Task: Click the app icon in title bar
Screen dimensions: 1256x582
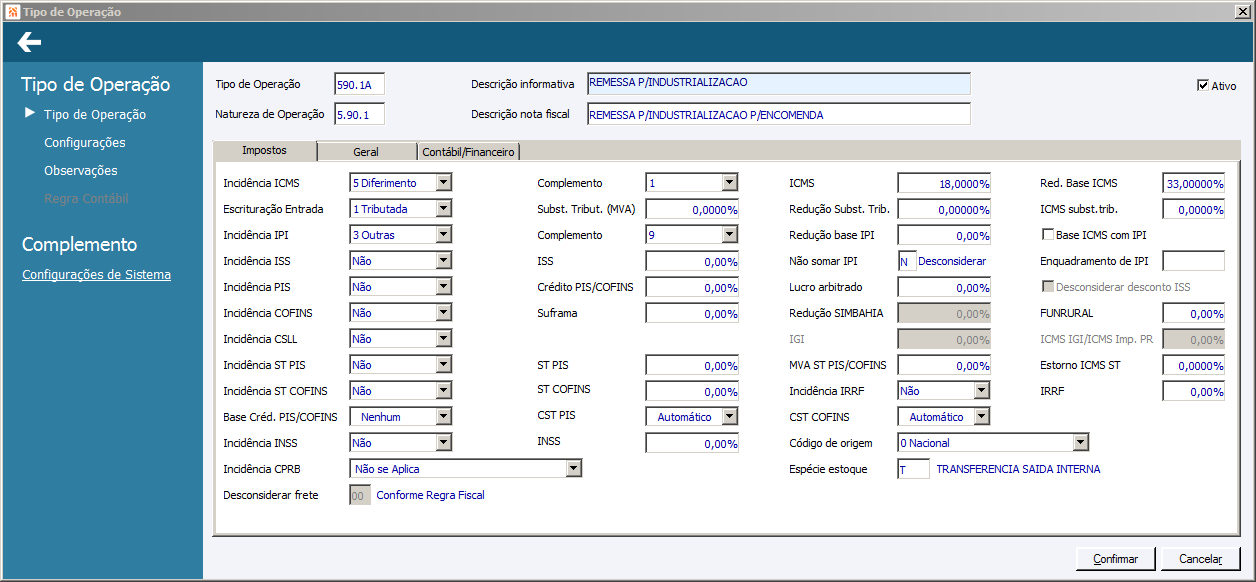Action: (12, 11)
